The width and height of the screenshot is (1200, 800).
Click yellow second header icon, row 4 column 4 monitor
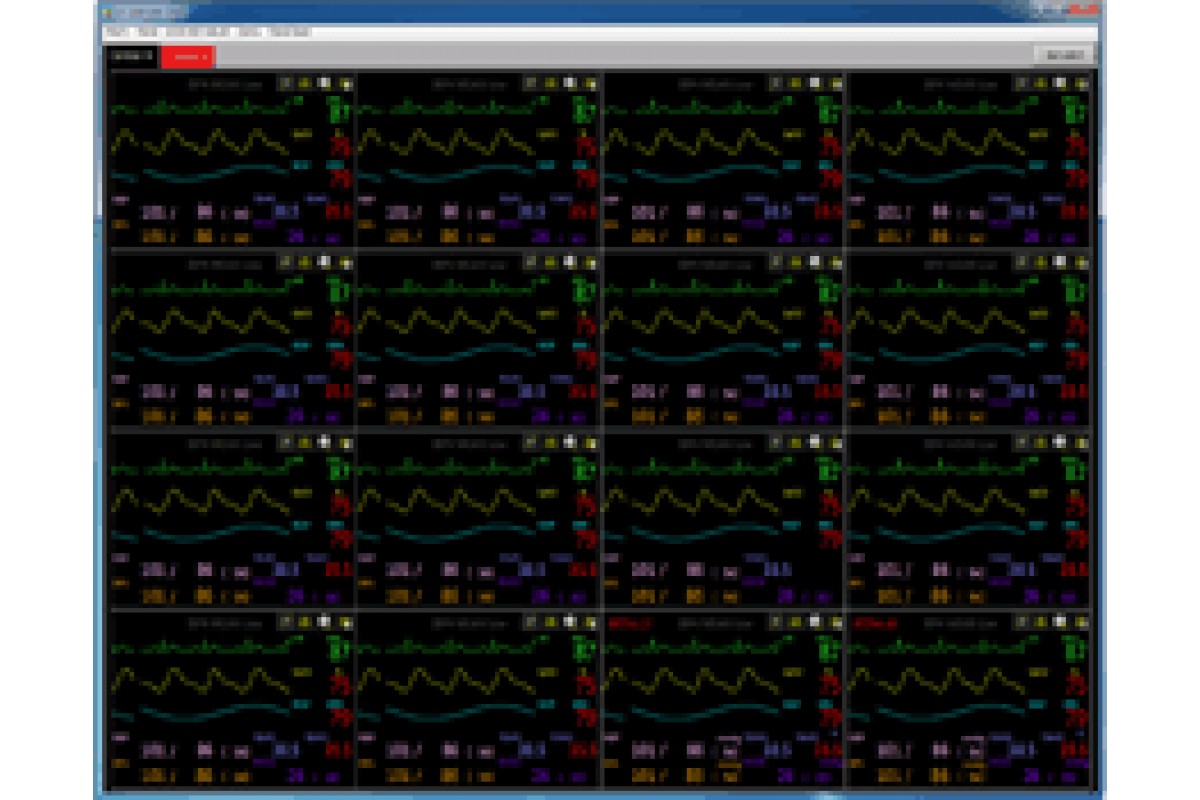click(1042, 622)
